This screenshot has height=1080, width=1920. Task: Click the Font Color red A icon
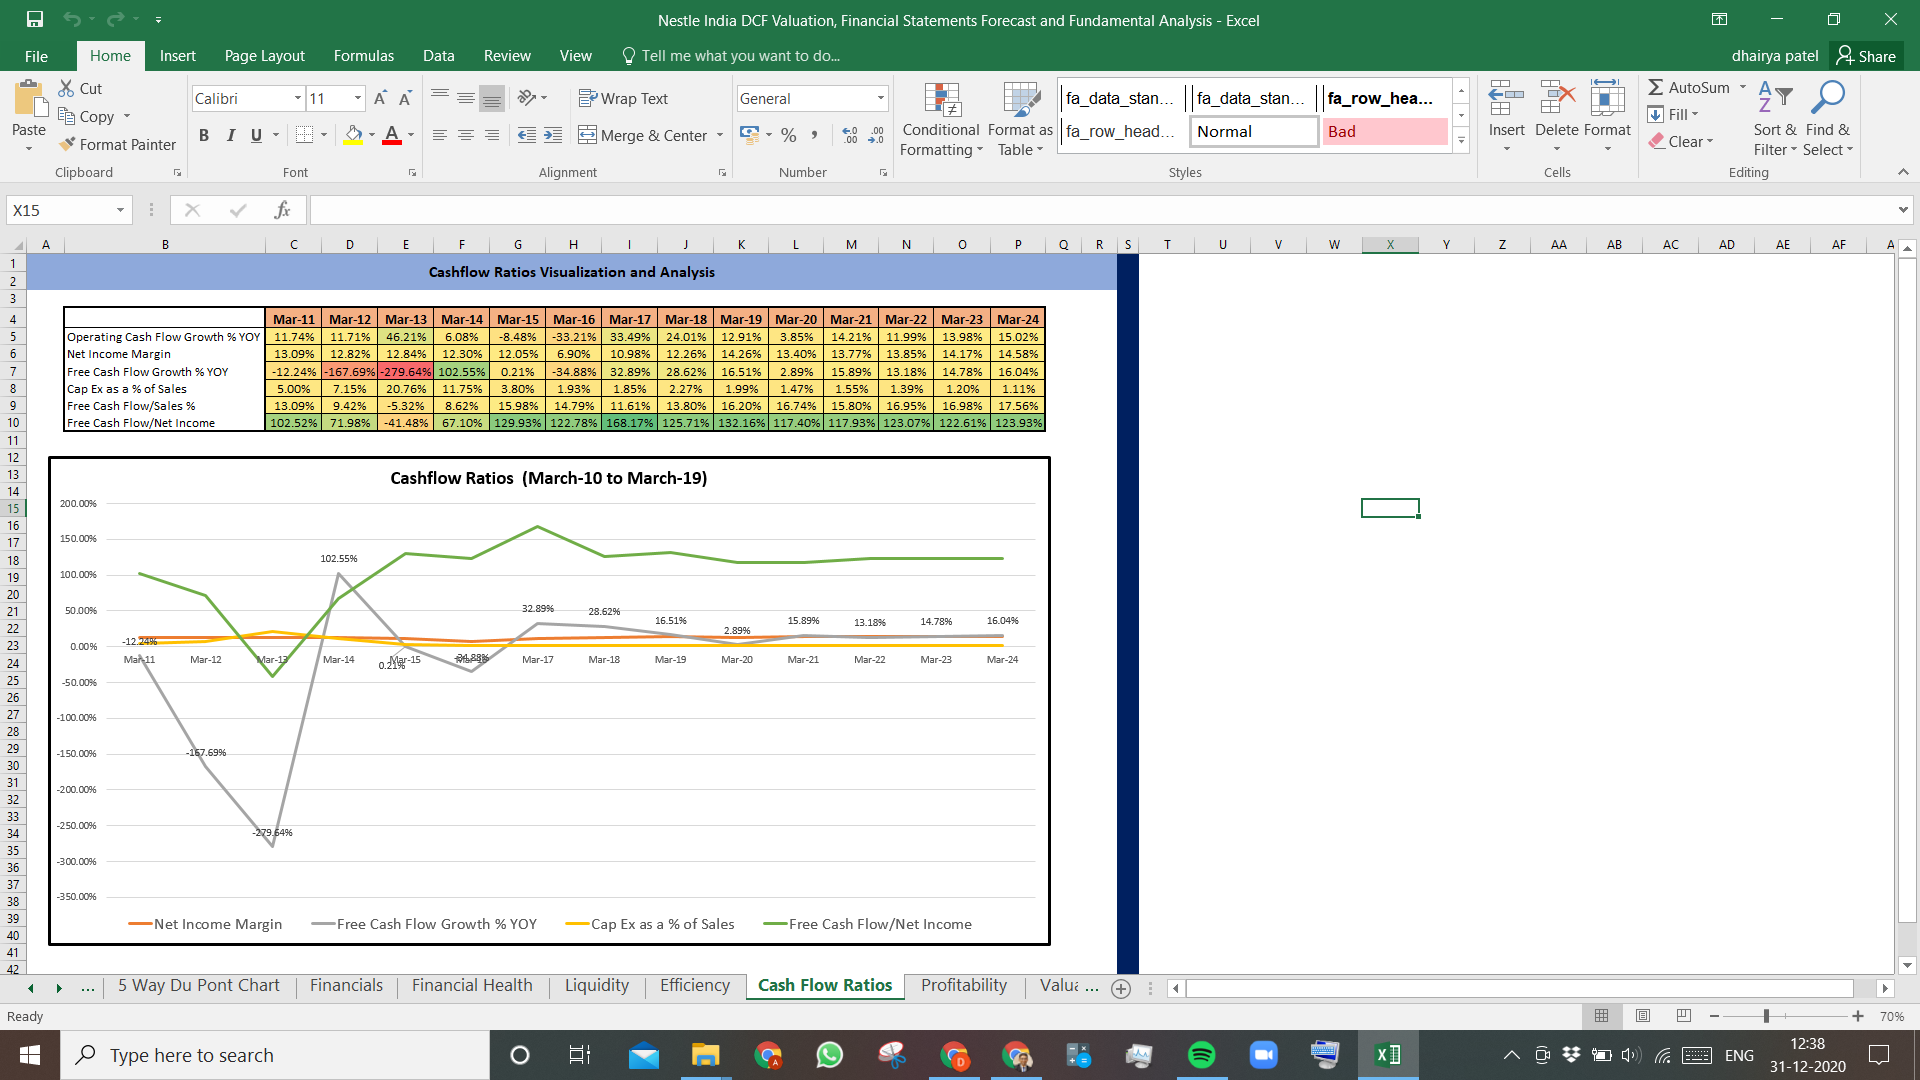click(392, 135)
